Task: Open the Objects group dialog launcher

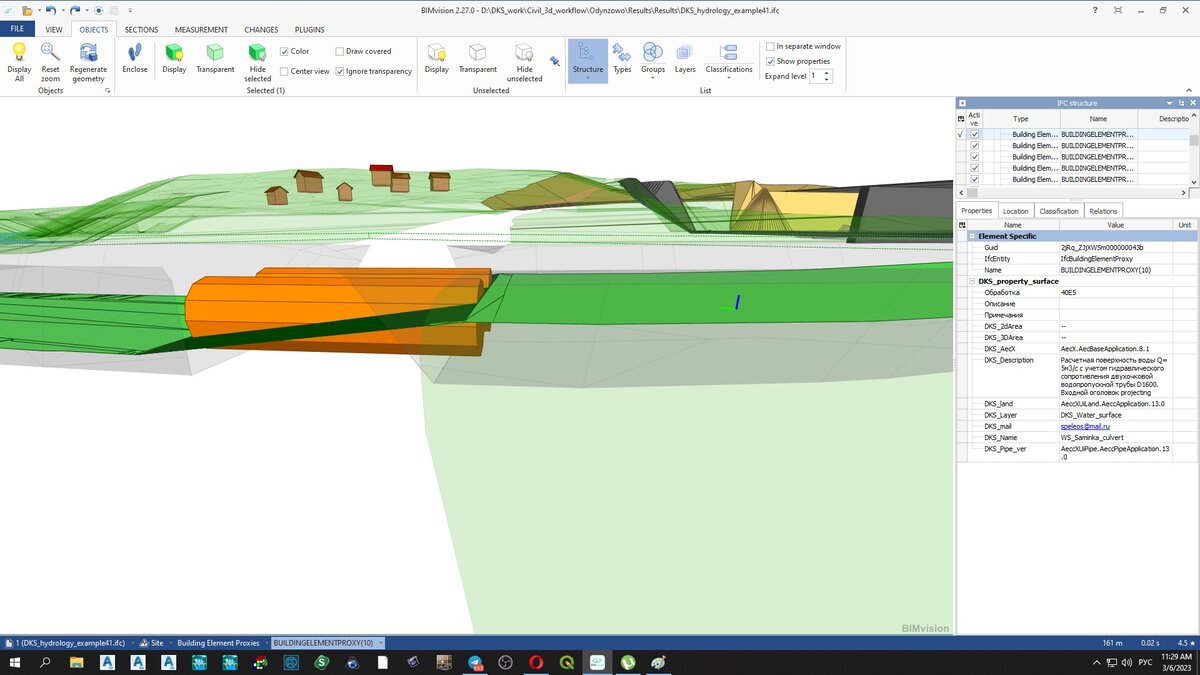Action: 107,90
